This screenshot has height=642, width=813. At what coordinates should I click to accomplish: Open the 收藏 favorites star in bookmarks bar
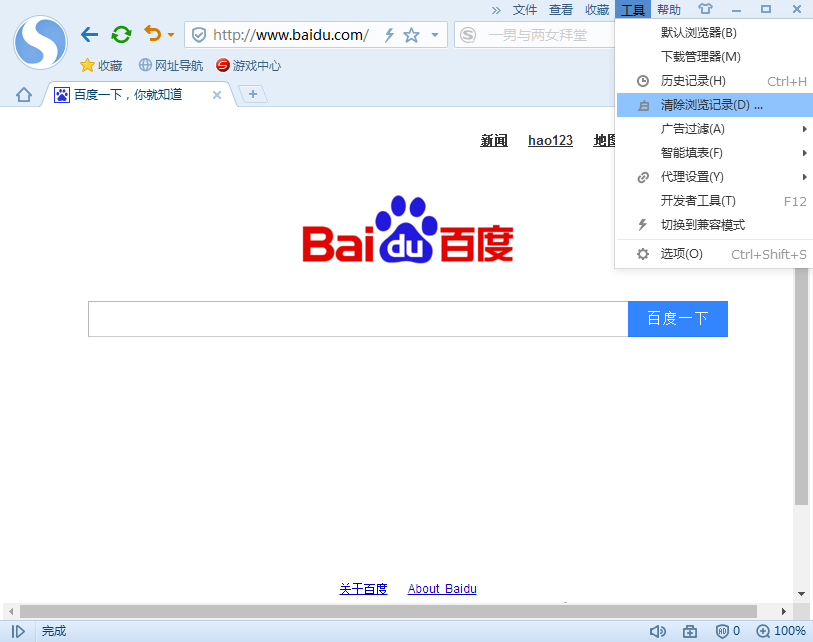(x=101, y=65)
